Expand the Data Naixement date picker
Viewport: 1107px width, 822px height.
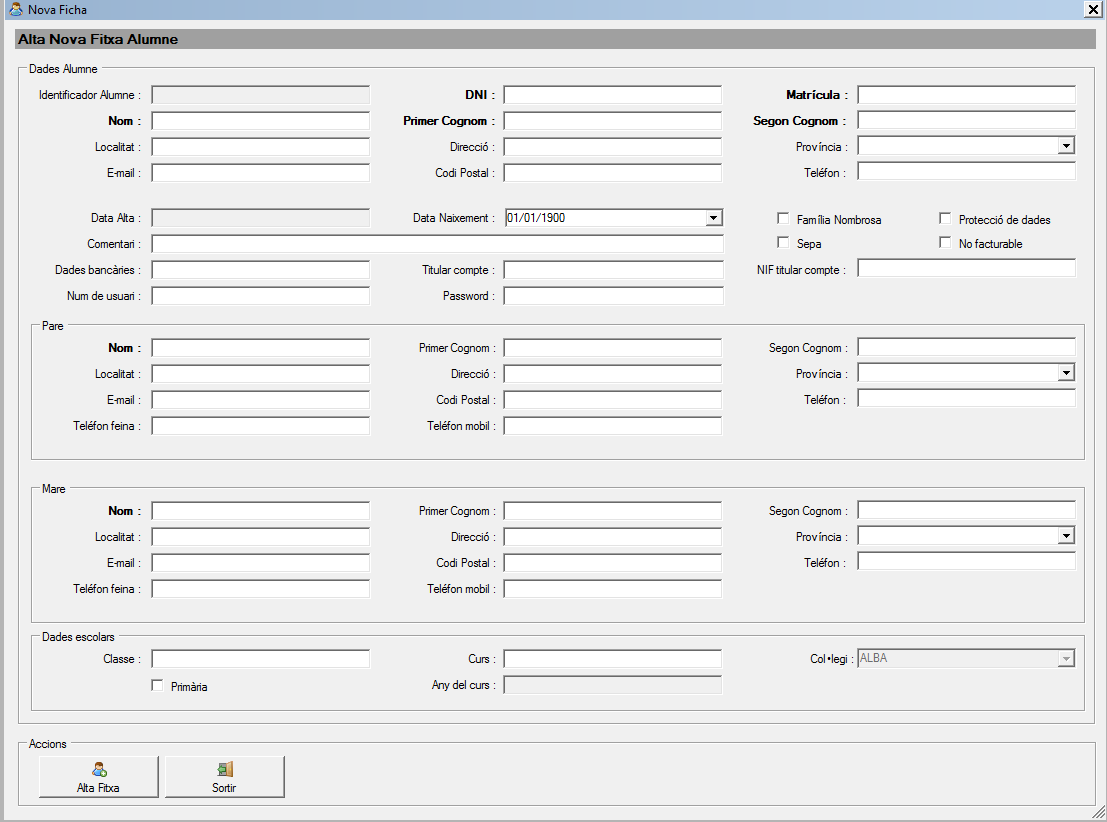(713, 218)
